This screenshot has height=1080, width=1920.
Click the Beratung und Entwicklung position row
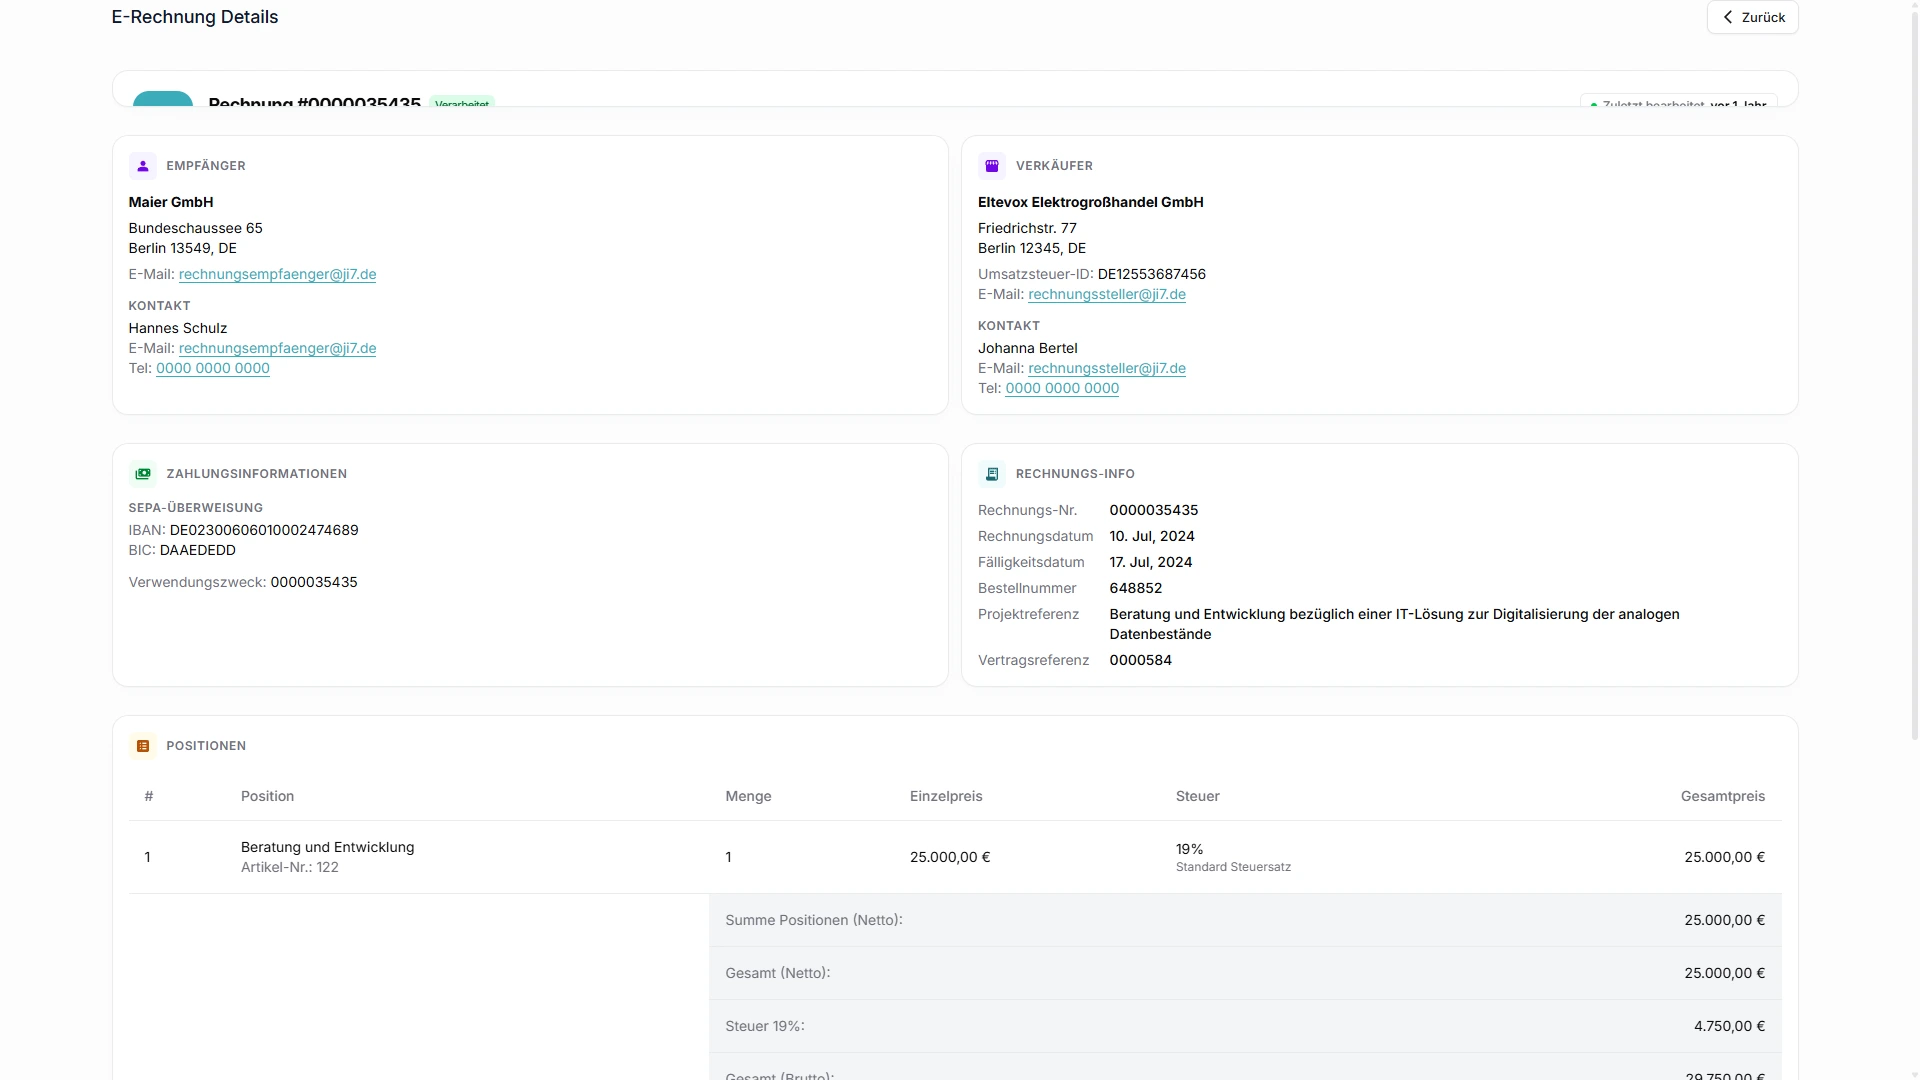955,857
